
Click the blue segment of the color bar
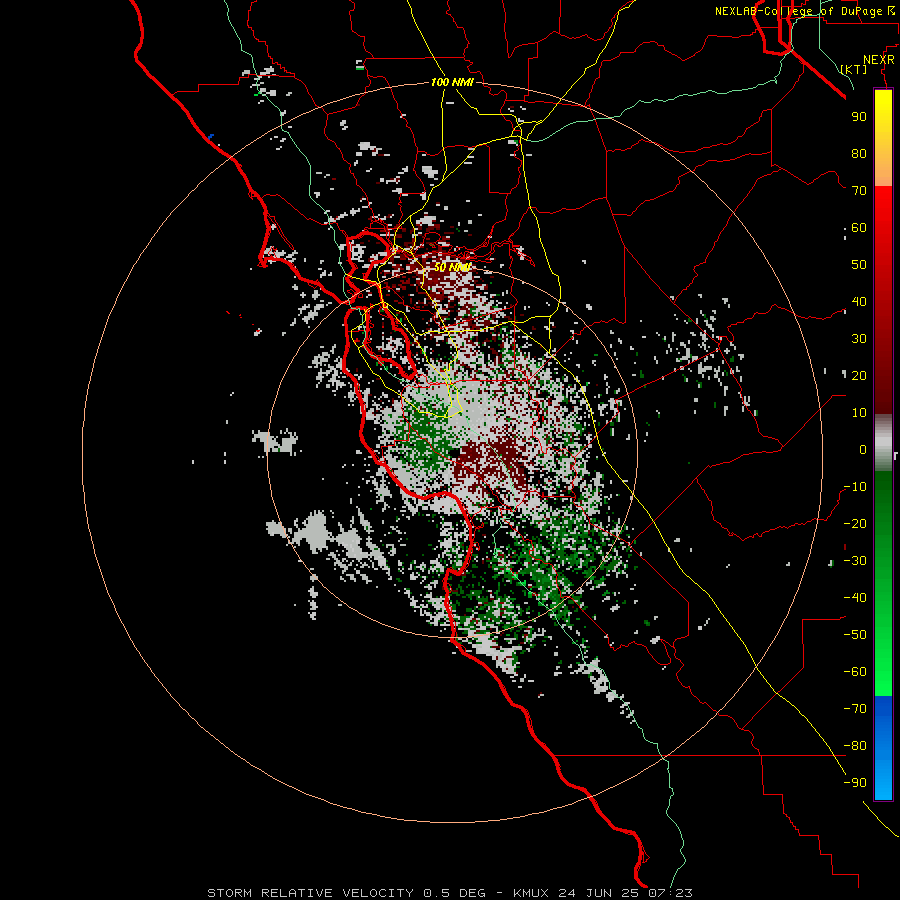pos(883,748)
